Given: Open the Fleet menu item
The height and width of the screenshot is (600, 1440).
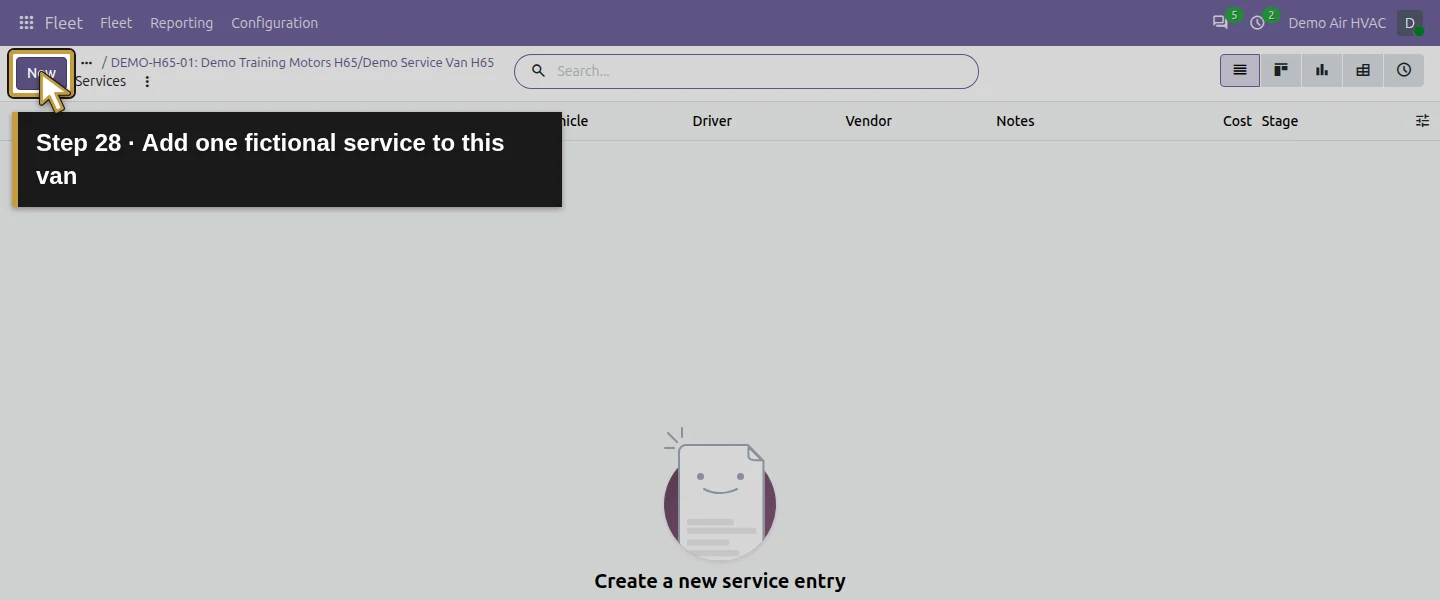Looking at the screenshot, I should coord(116,22).
